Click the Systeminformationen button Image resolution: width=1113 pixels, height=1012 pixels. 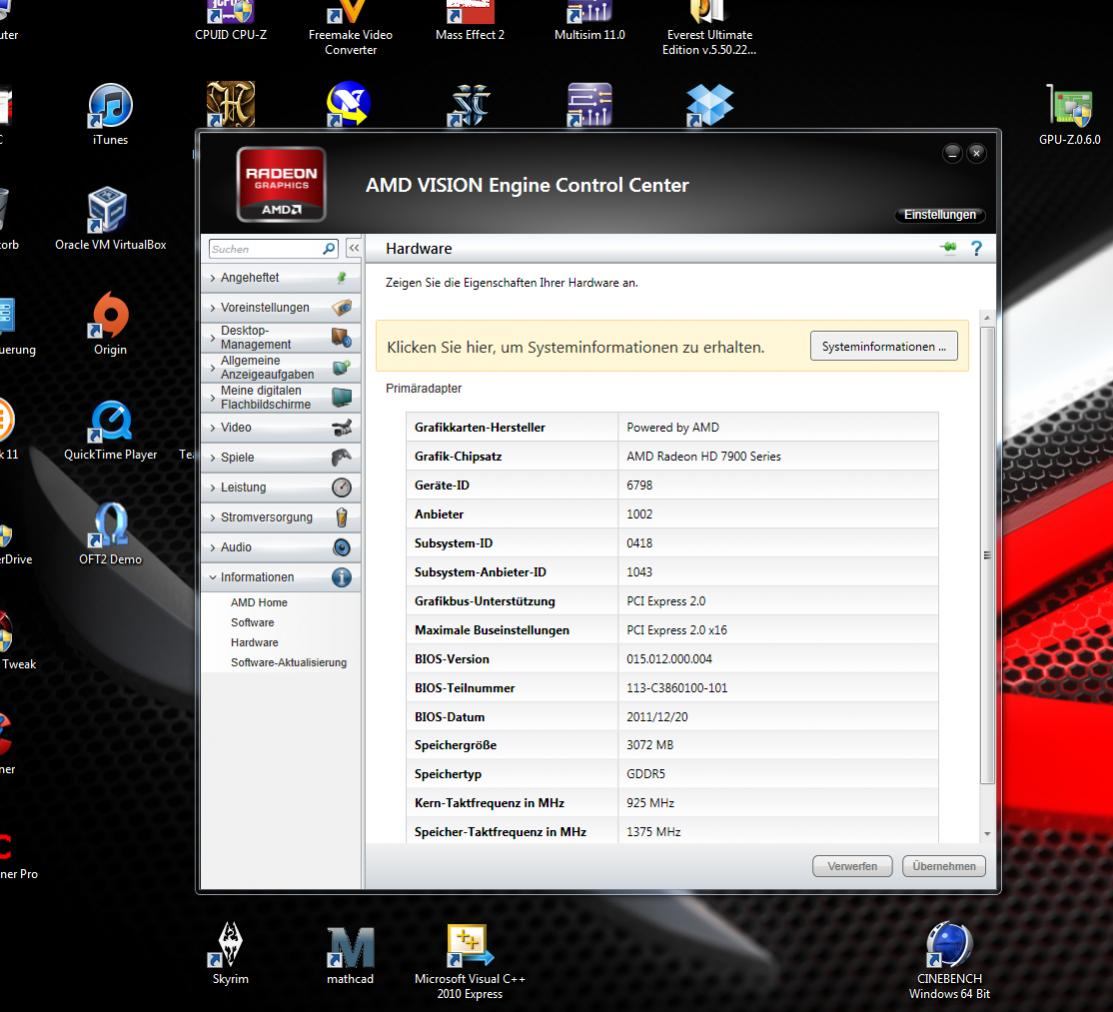[x=884, y=346]
